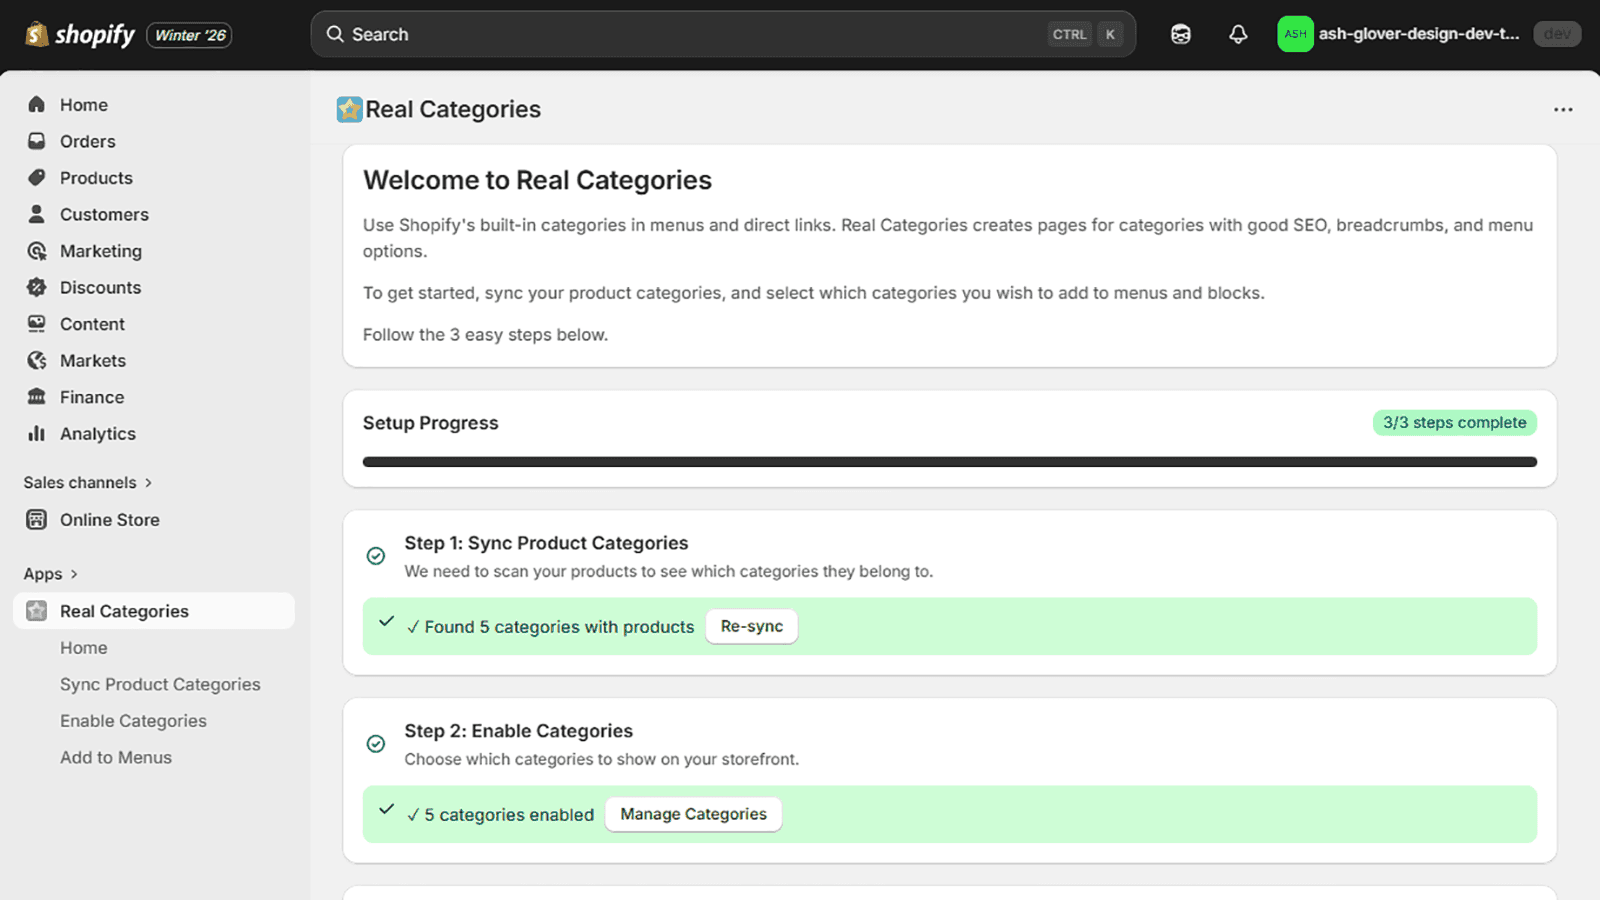Viewport: 1600px width, 900px height.
Task: Click the Discounts badge icon
Action: pyautogui.click(x=37, y=288)
